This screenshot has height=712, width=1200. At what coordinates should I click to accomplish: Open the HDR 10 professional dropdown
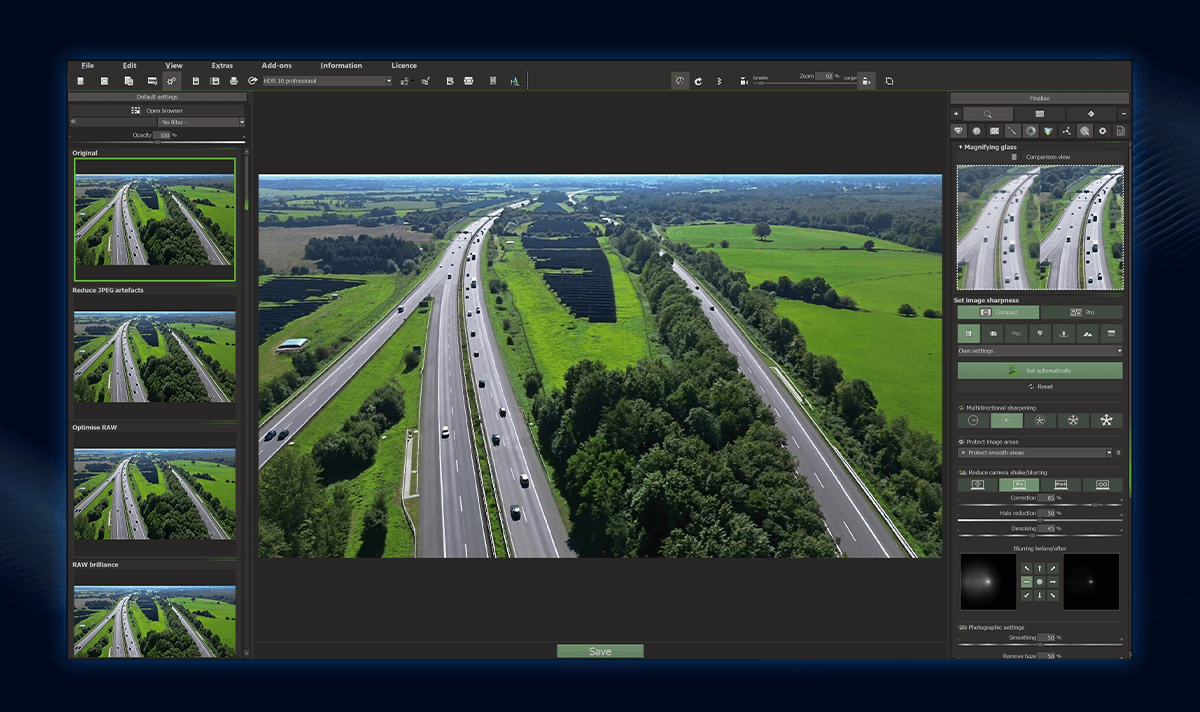327,81
